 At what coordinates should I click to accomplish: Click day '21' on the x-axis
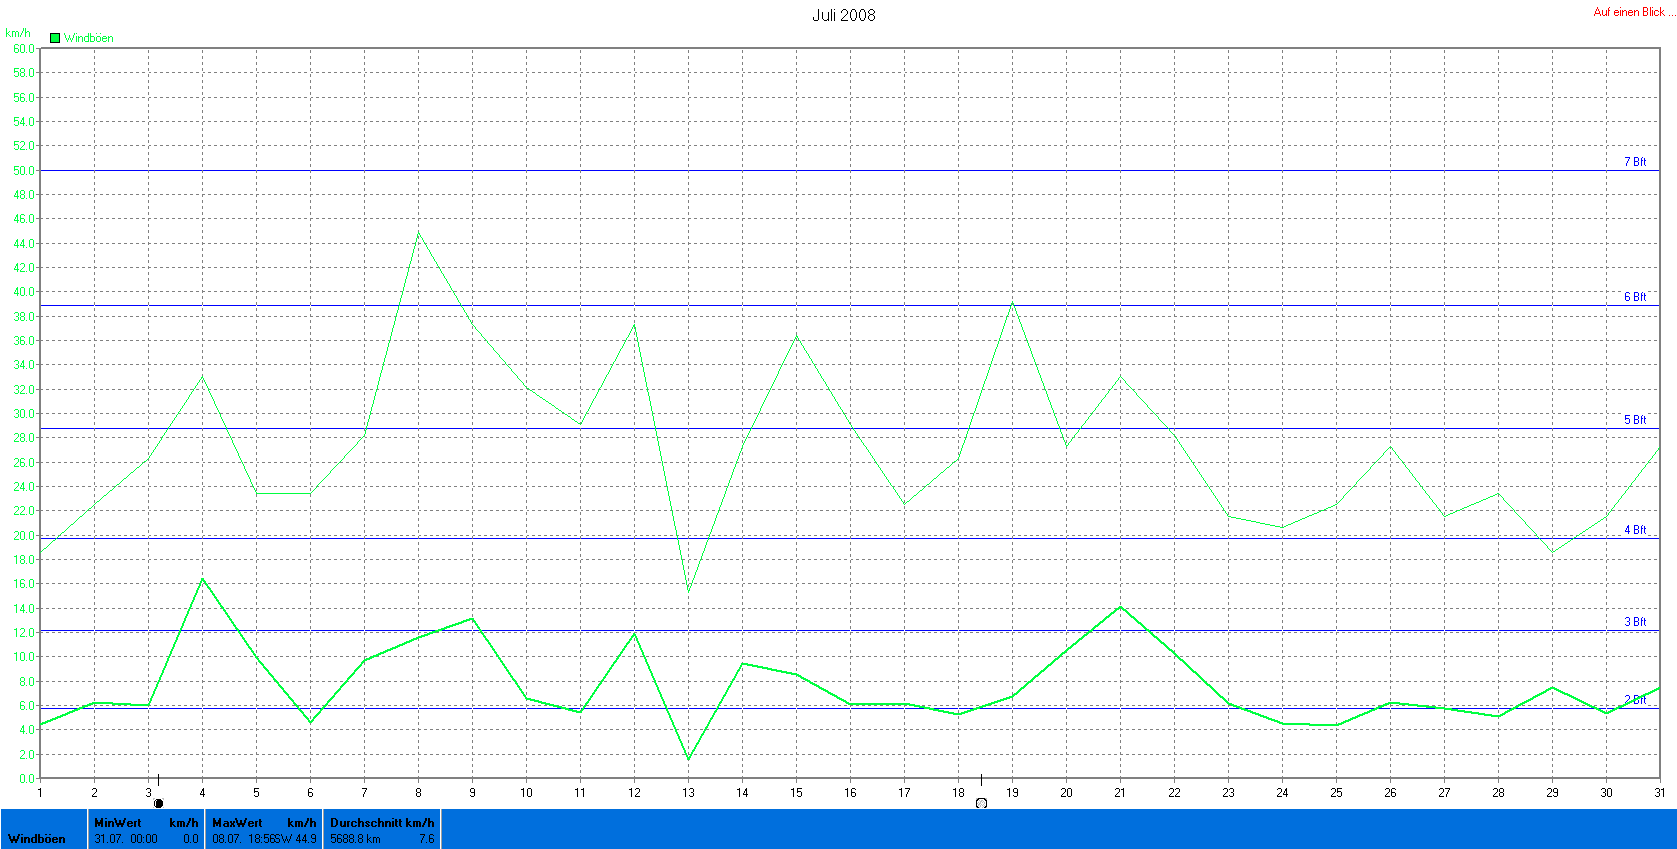[1120, 793]
